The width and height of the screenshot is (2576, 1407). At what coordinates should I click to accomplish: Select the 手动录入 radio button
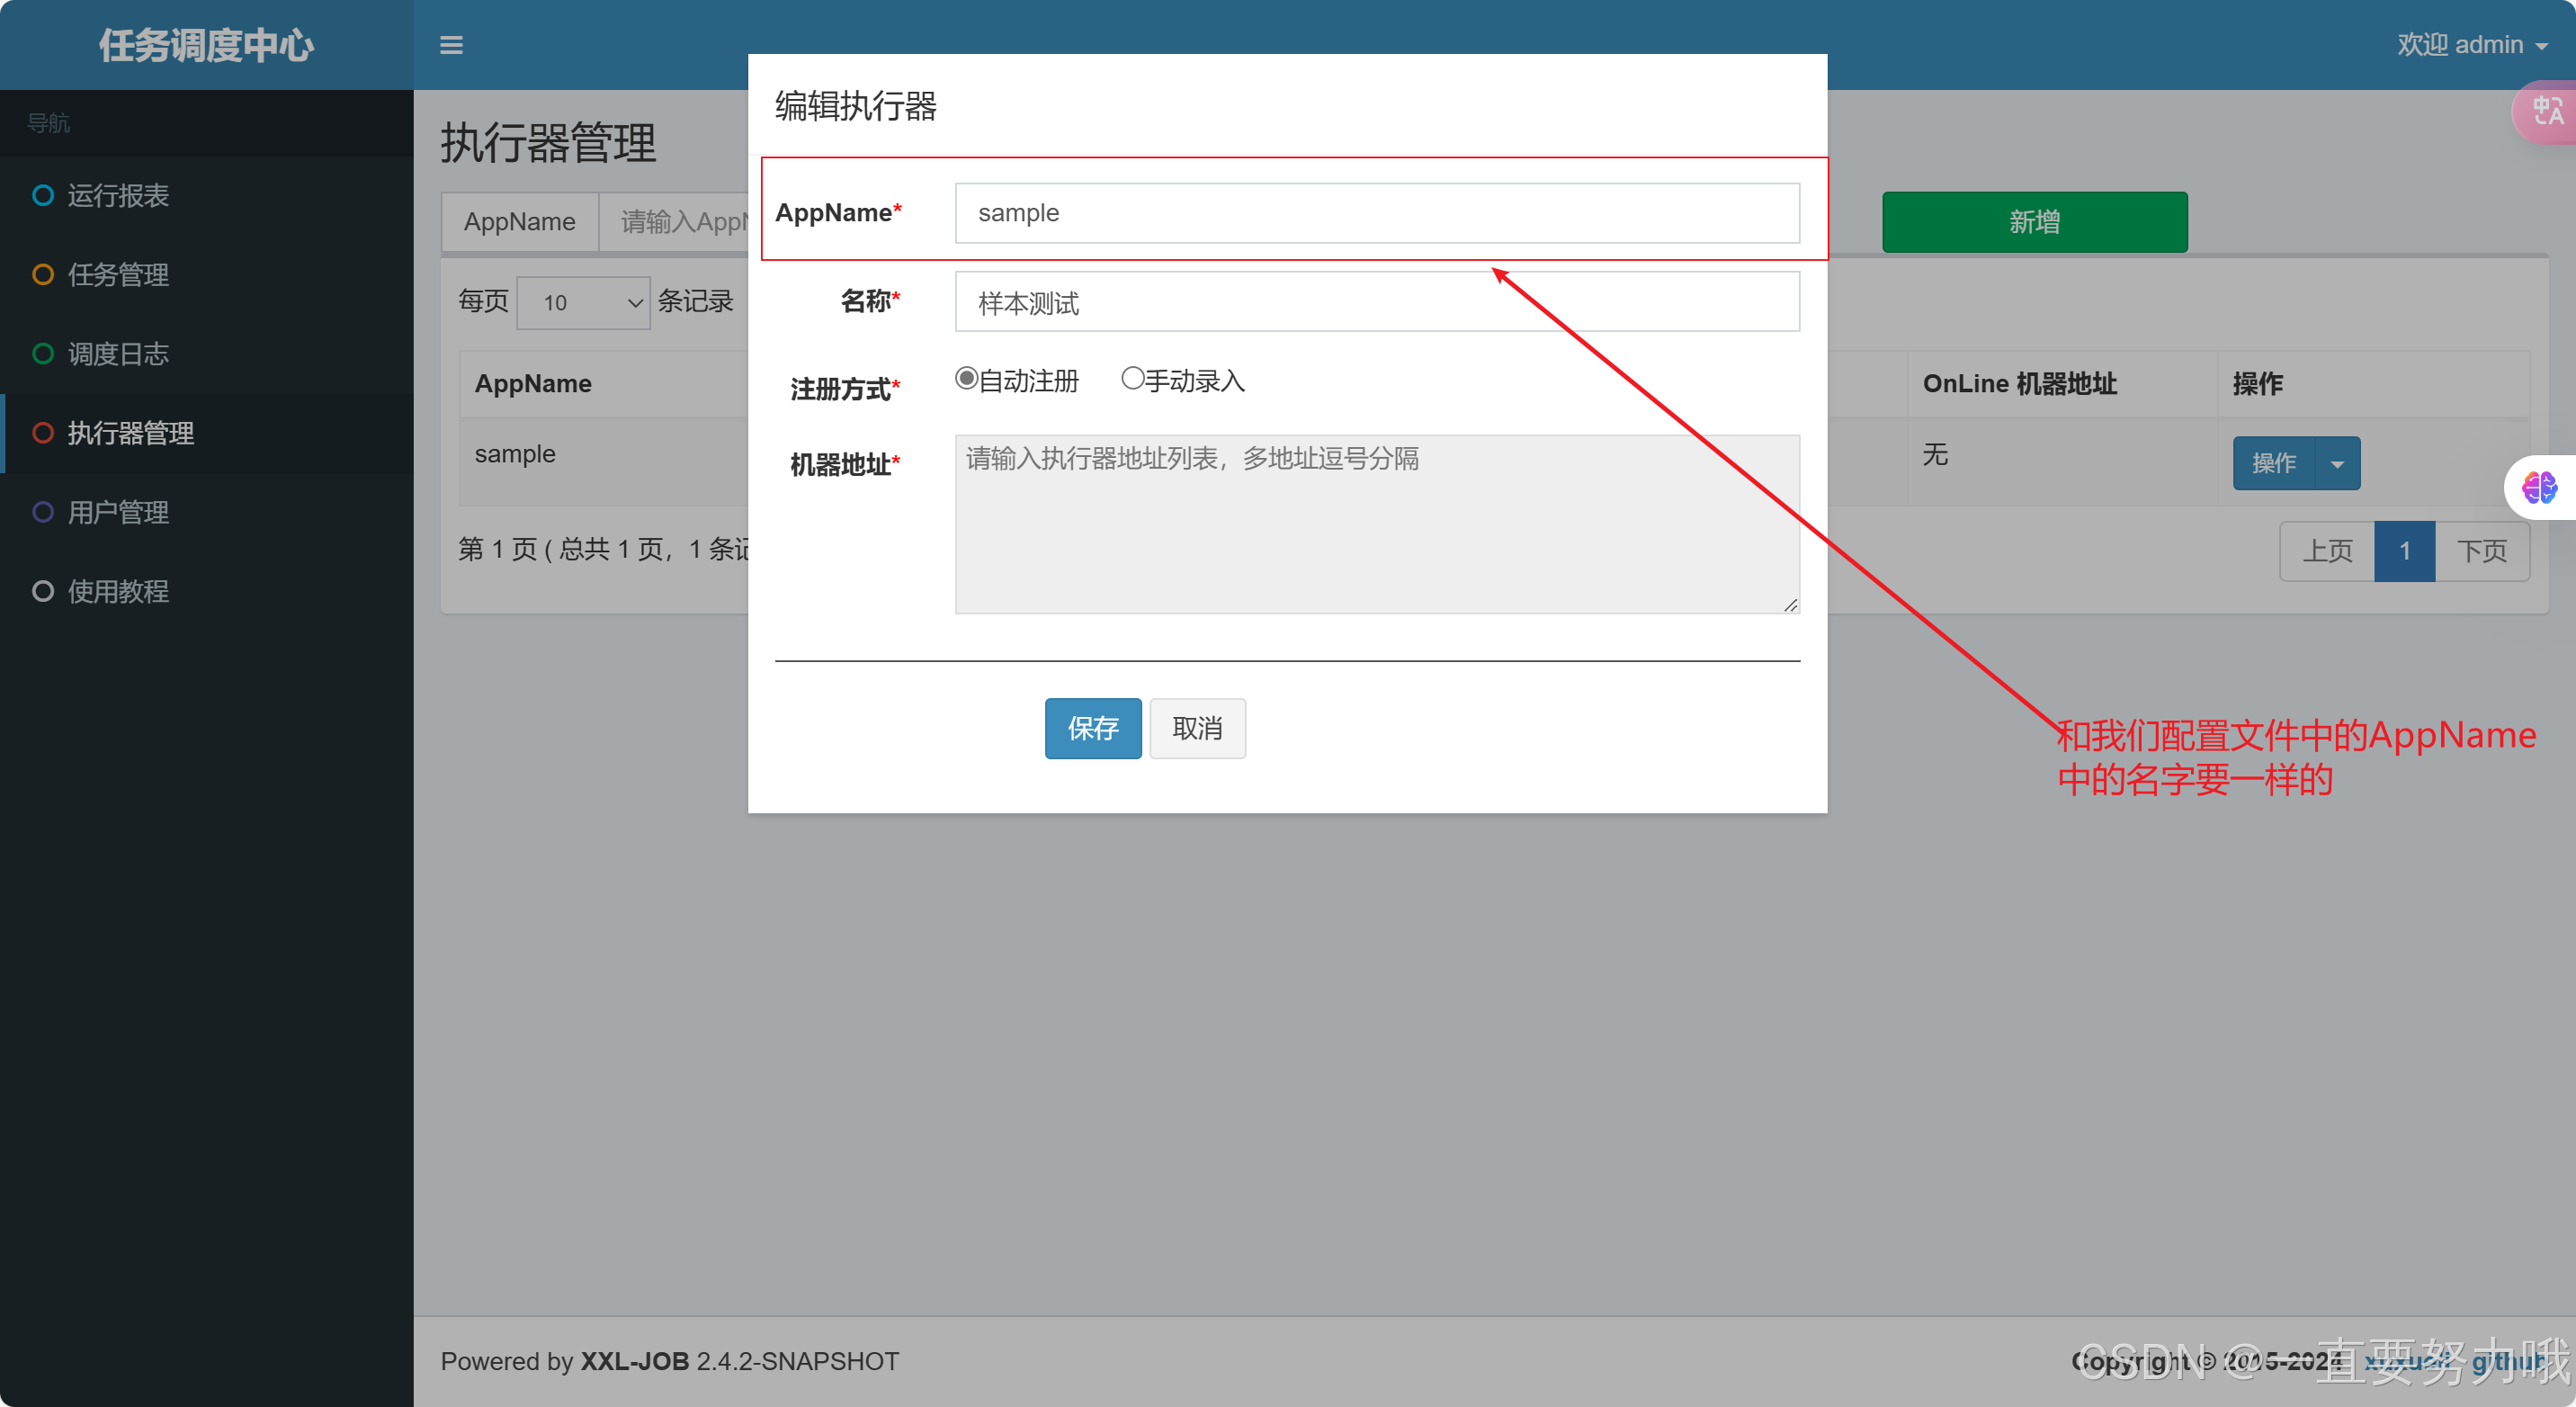pos(1132,378)
